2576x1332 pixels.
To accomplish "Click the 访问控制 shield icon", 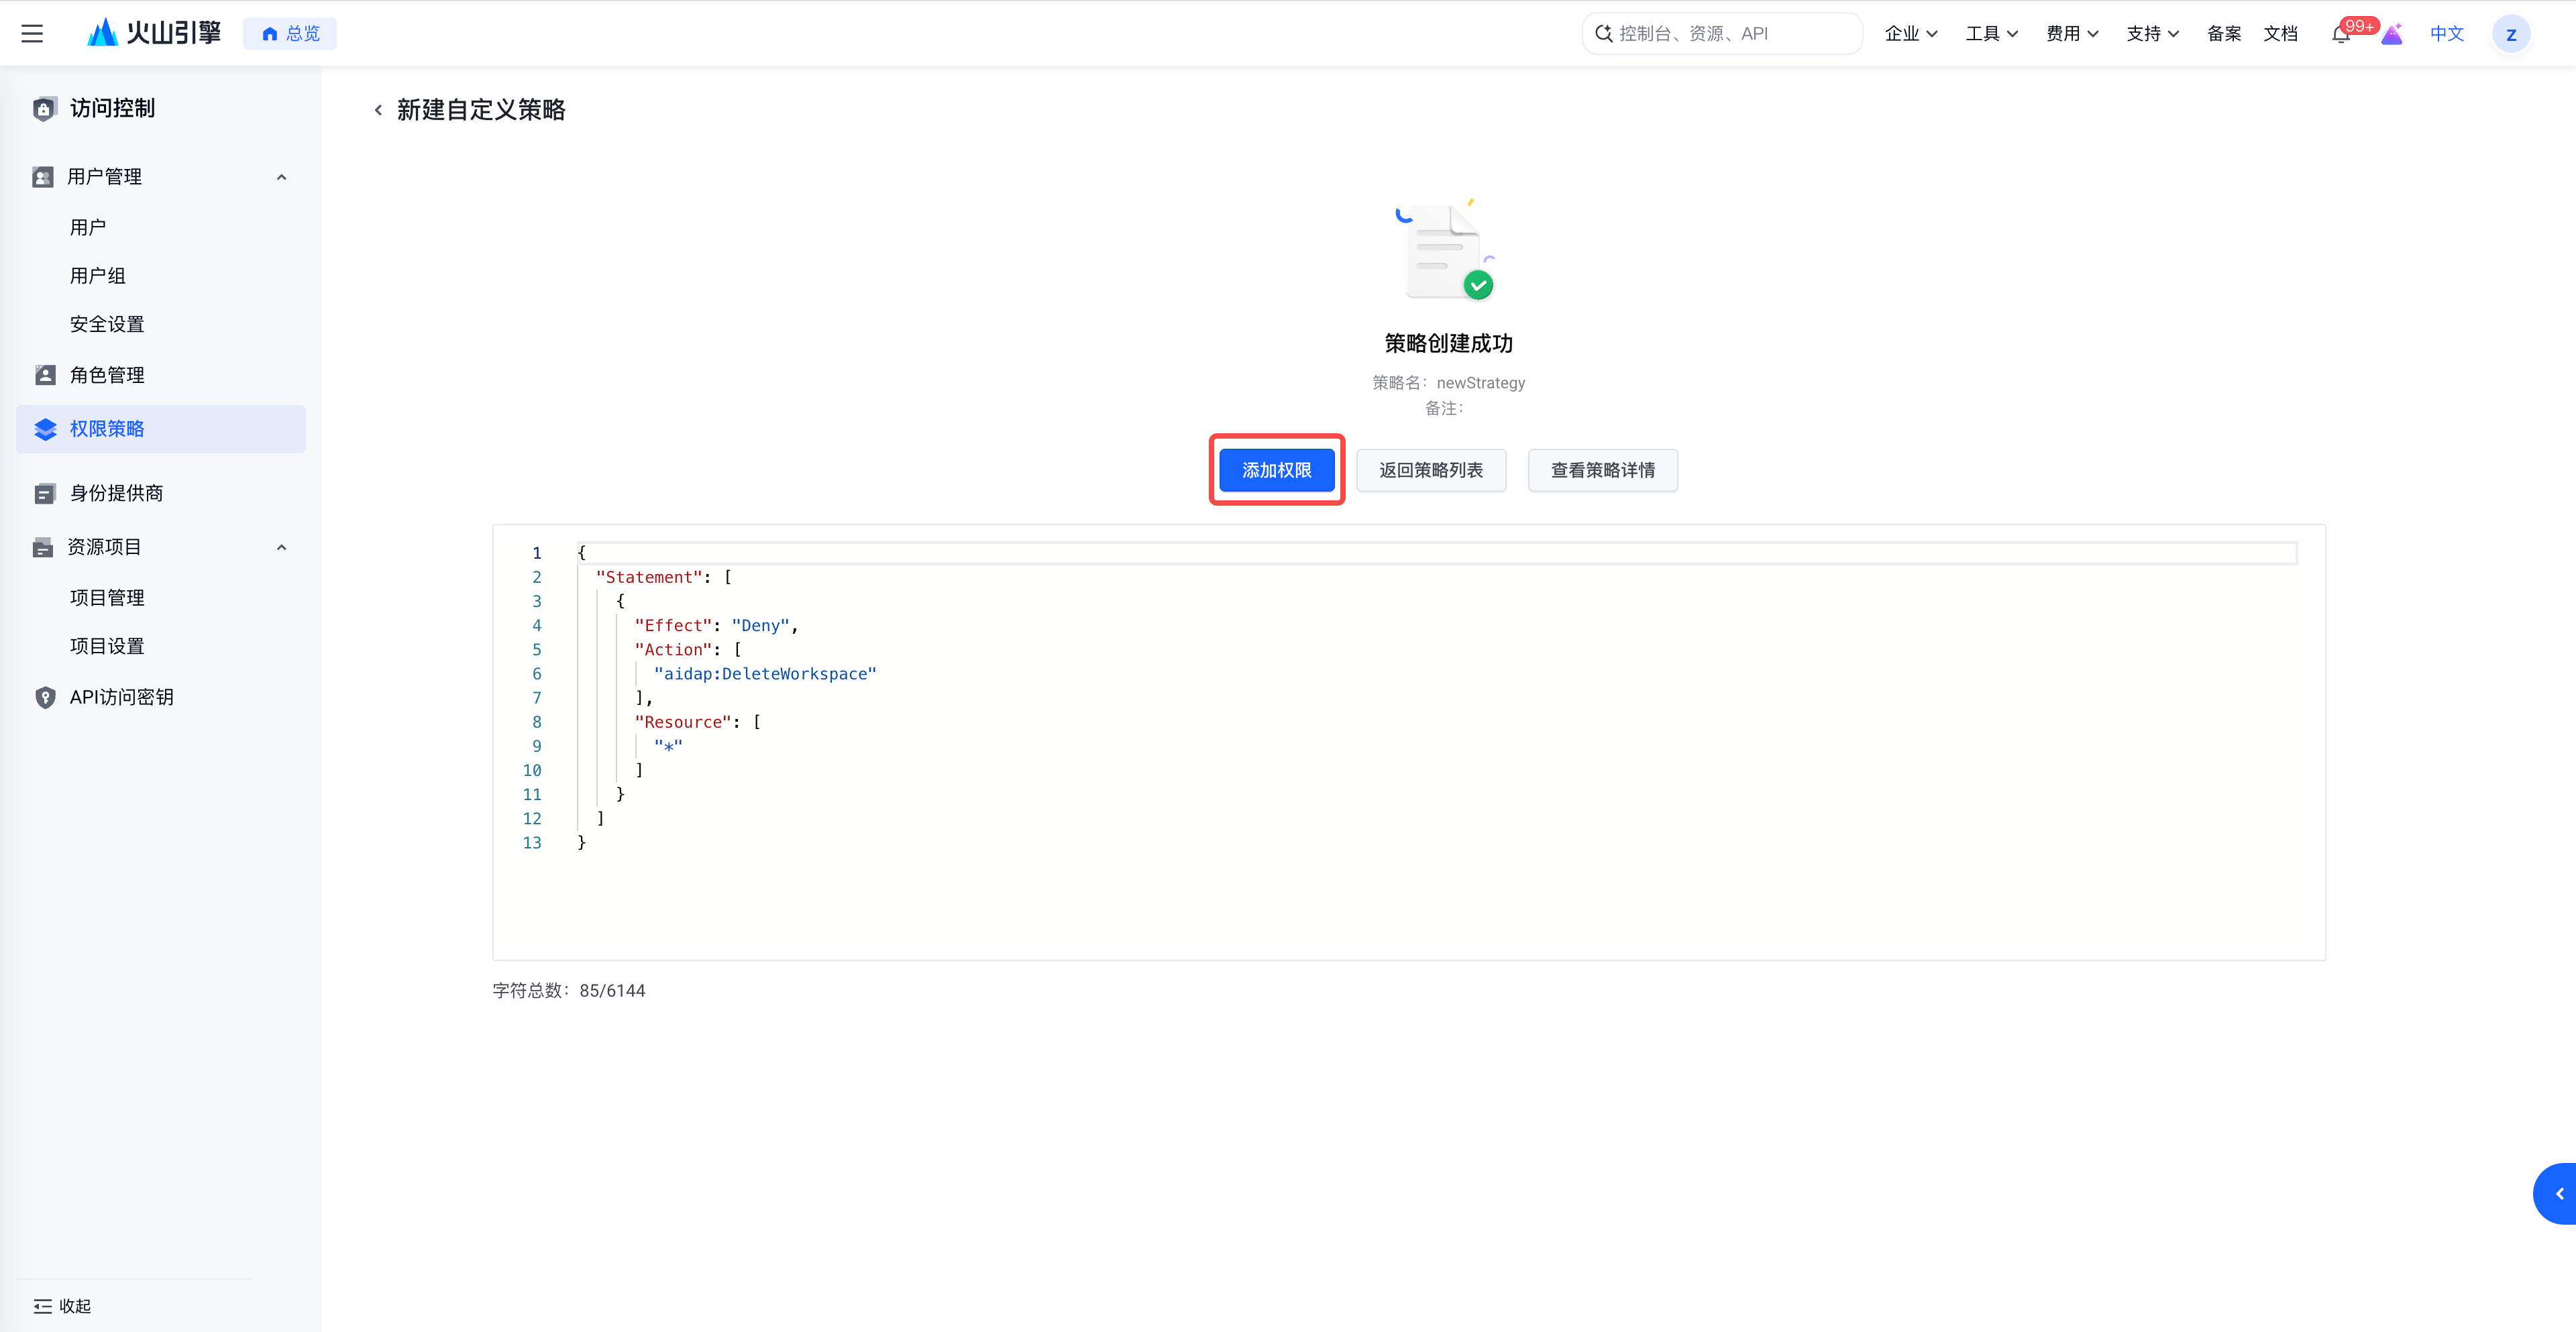I will [44, 109].
